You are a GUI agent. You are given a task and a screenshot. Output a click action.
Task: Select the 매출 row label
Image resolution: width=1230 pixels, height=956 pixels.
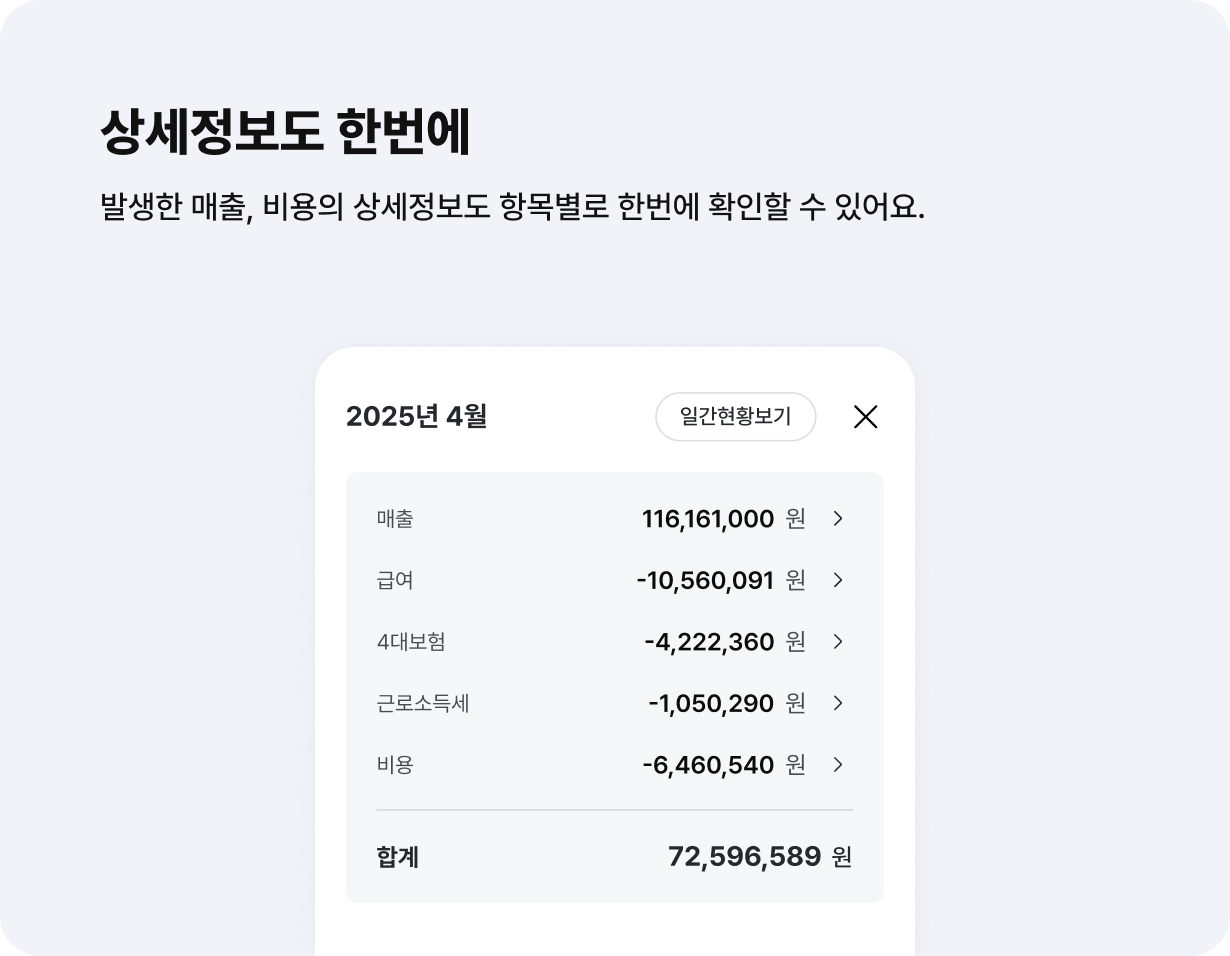(395, 519)
